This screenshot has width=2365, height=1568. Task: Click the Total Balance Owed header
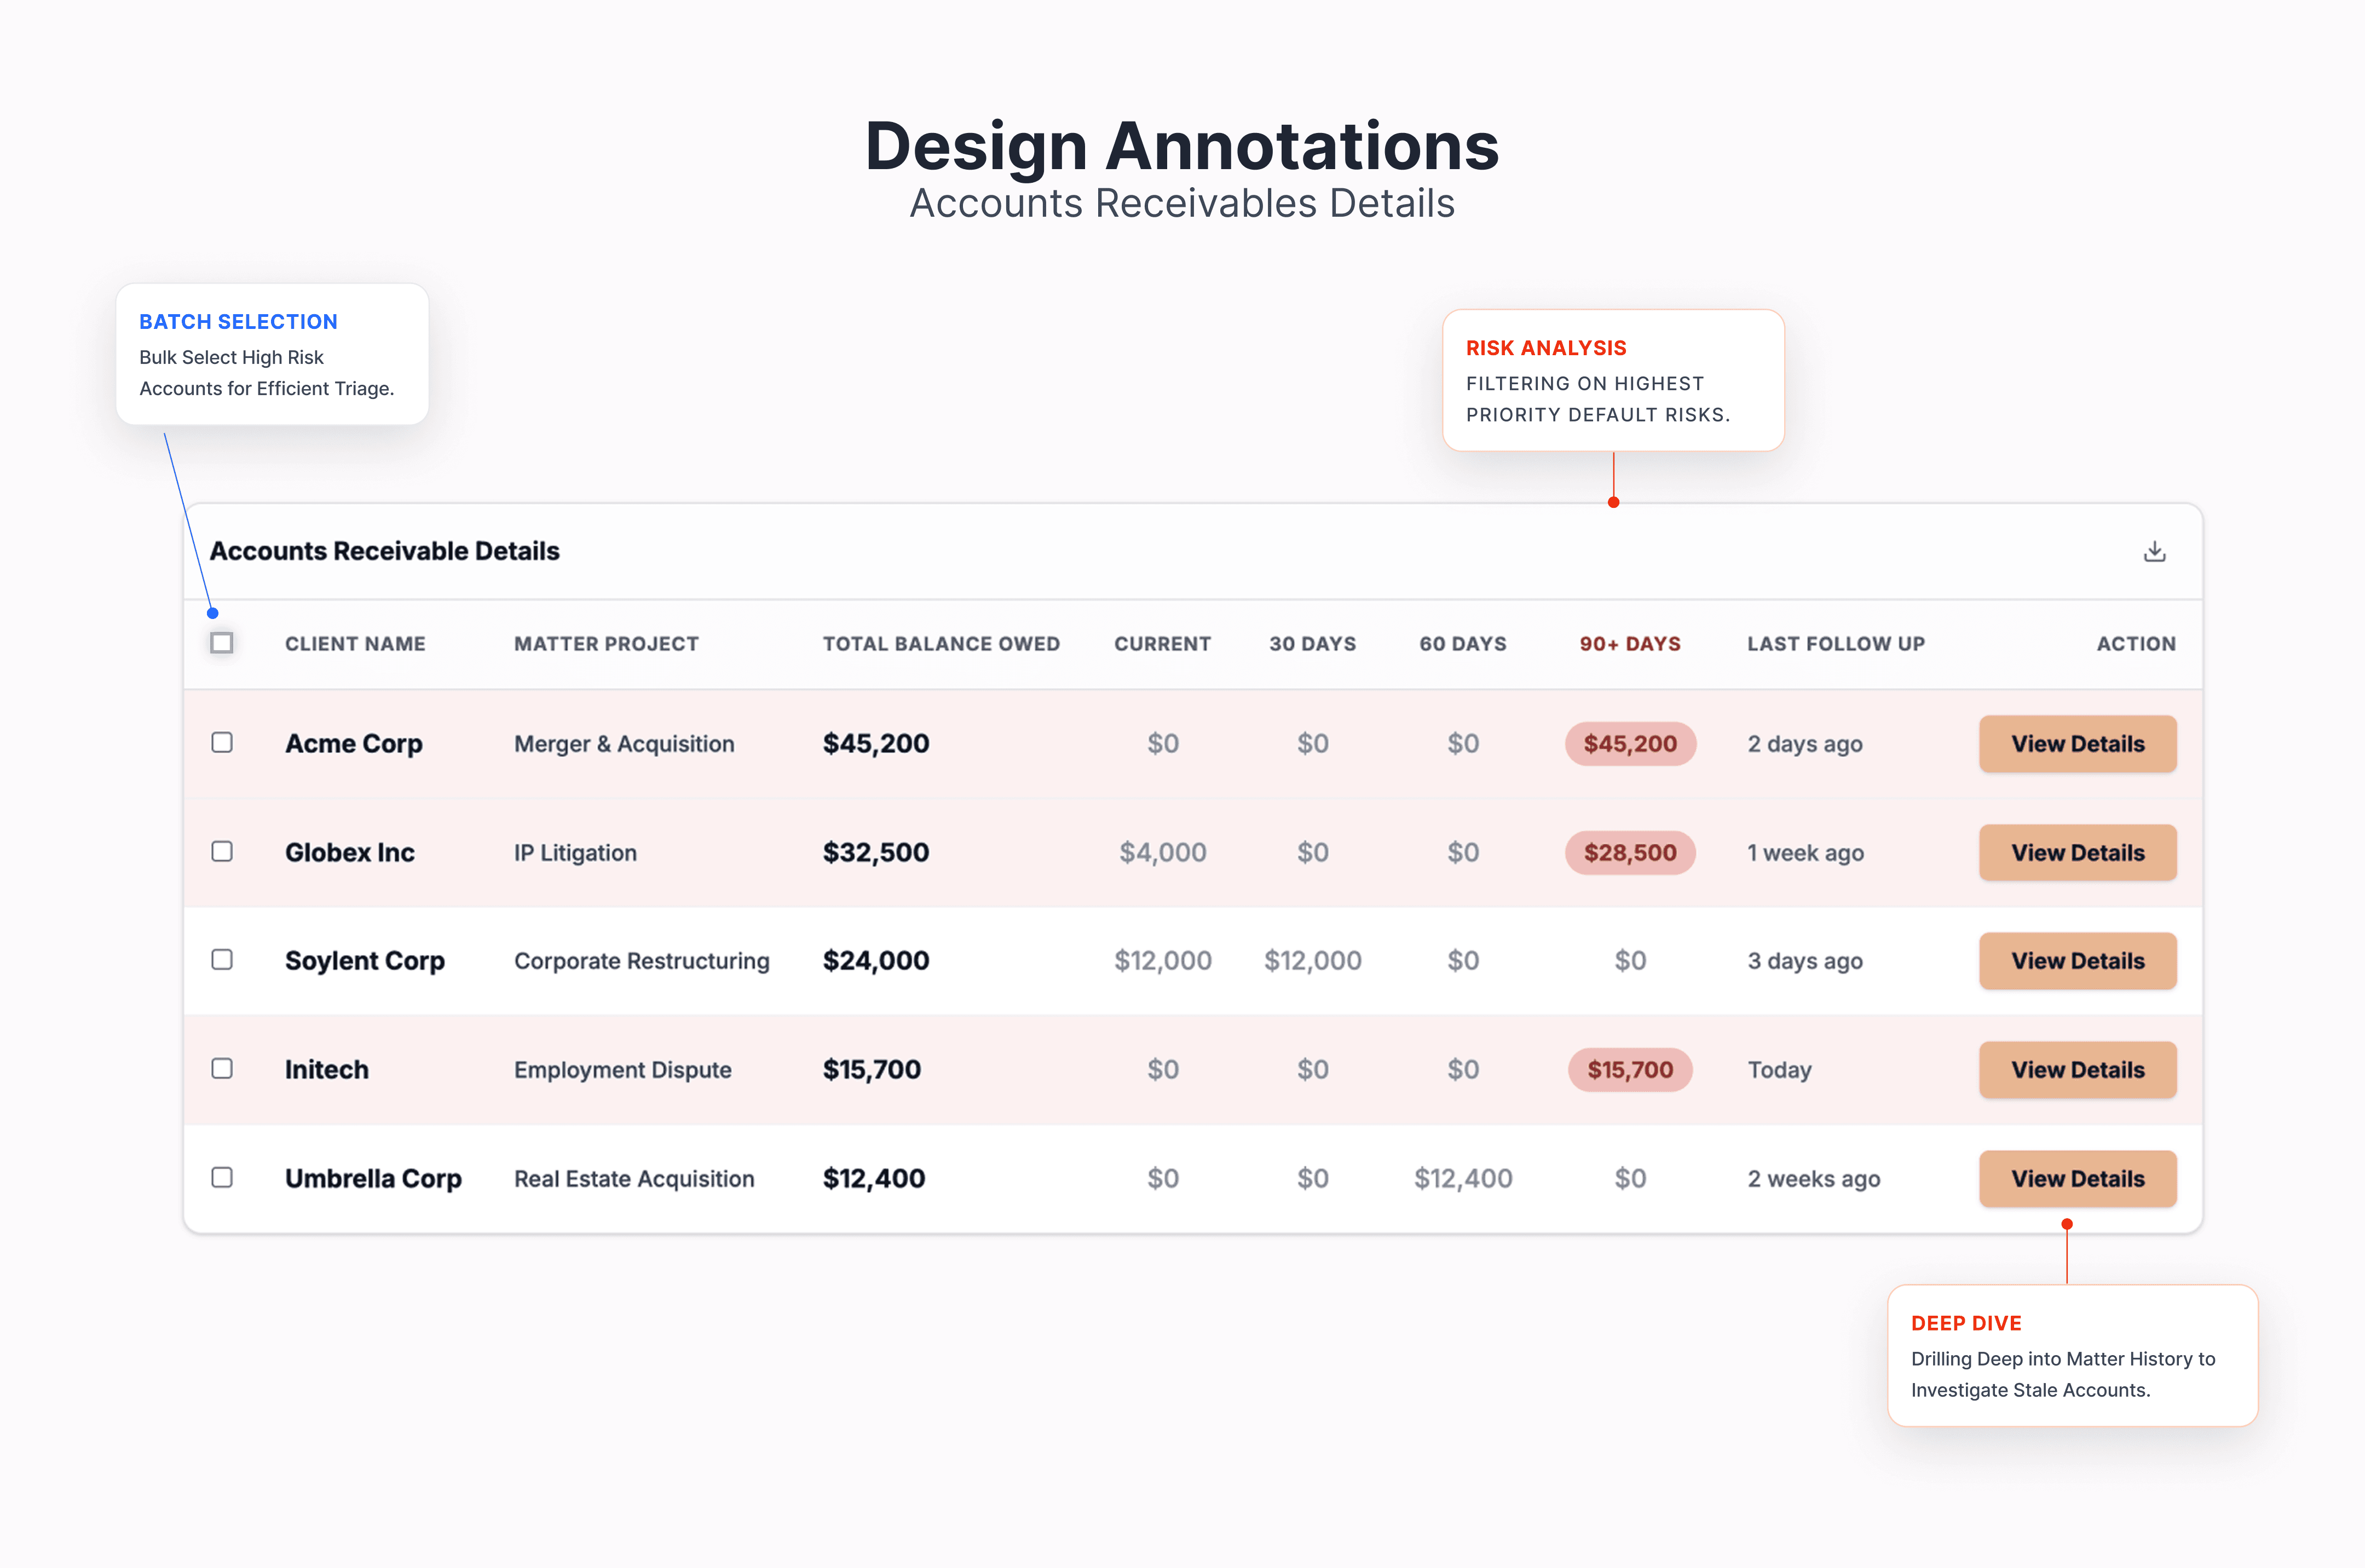(x=940, y=644)
